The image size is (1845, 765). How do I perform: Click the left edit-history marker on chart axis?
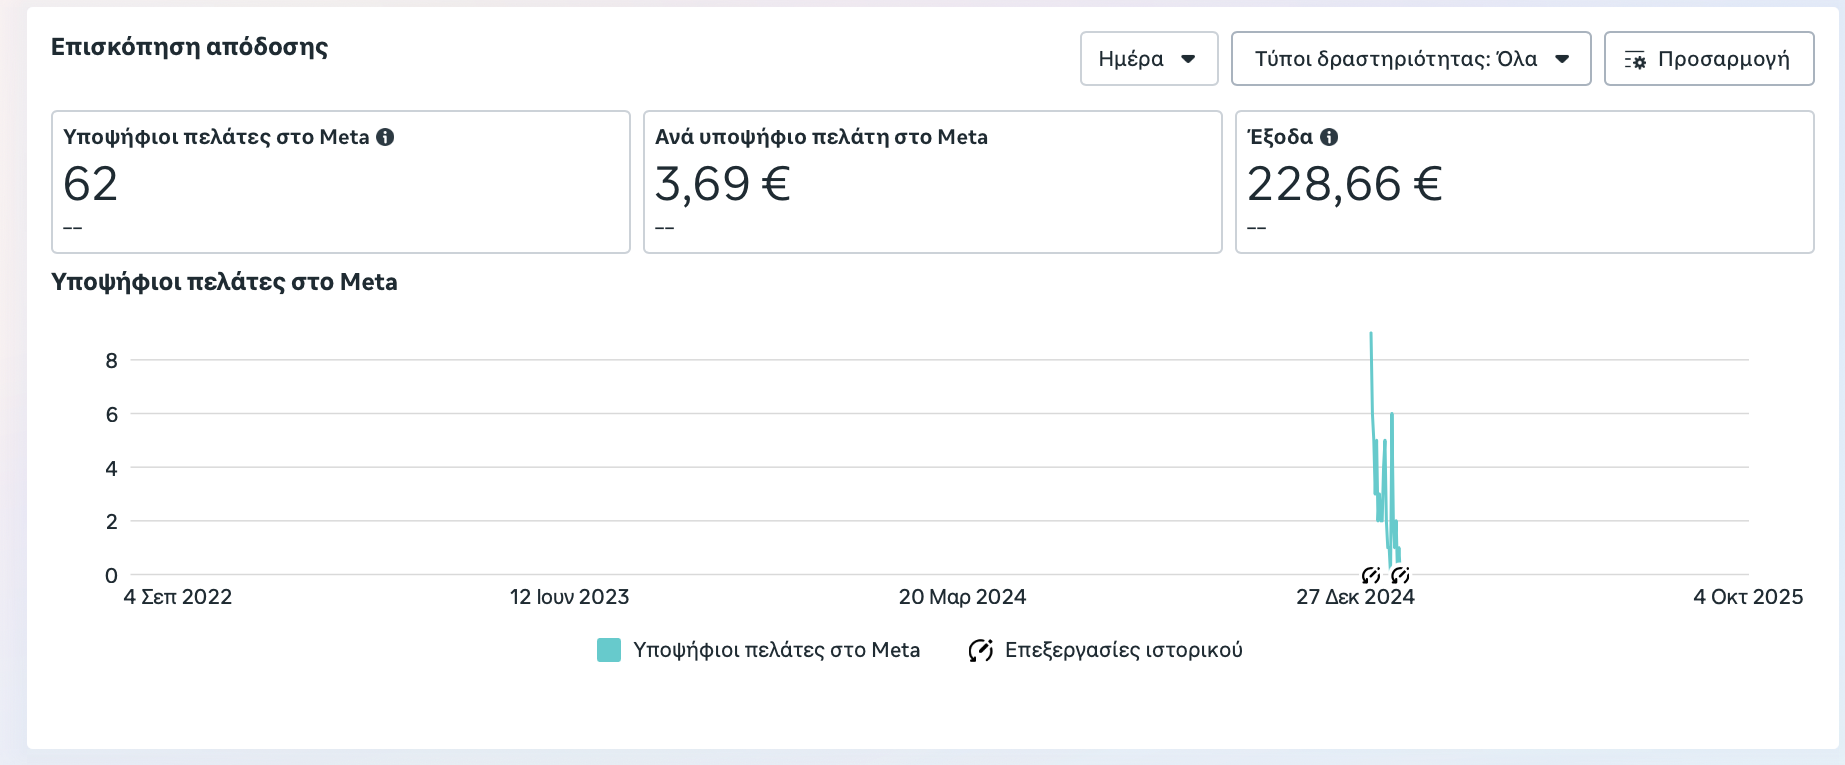click(x=1371, y=575)
